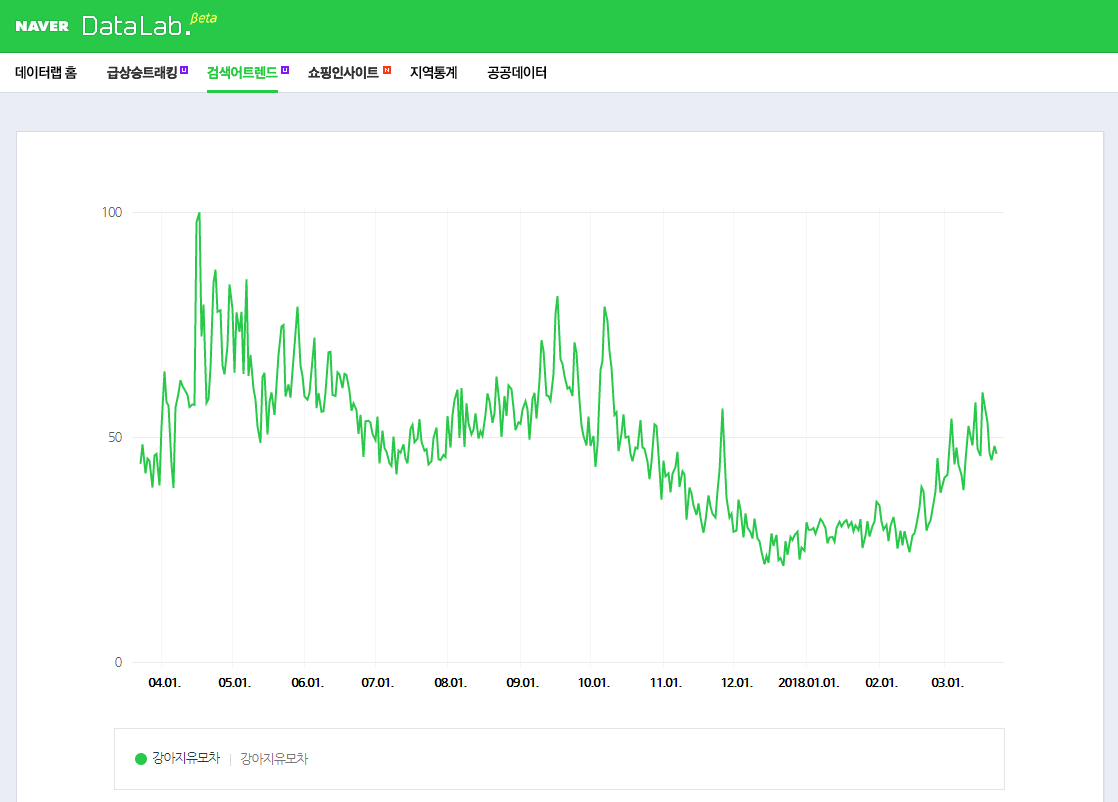Open the 데이터랩 홈 tab
Screen dimensions: 1118x802
46,73
